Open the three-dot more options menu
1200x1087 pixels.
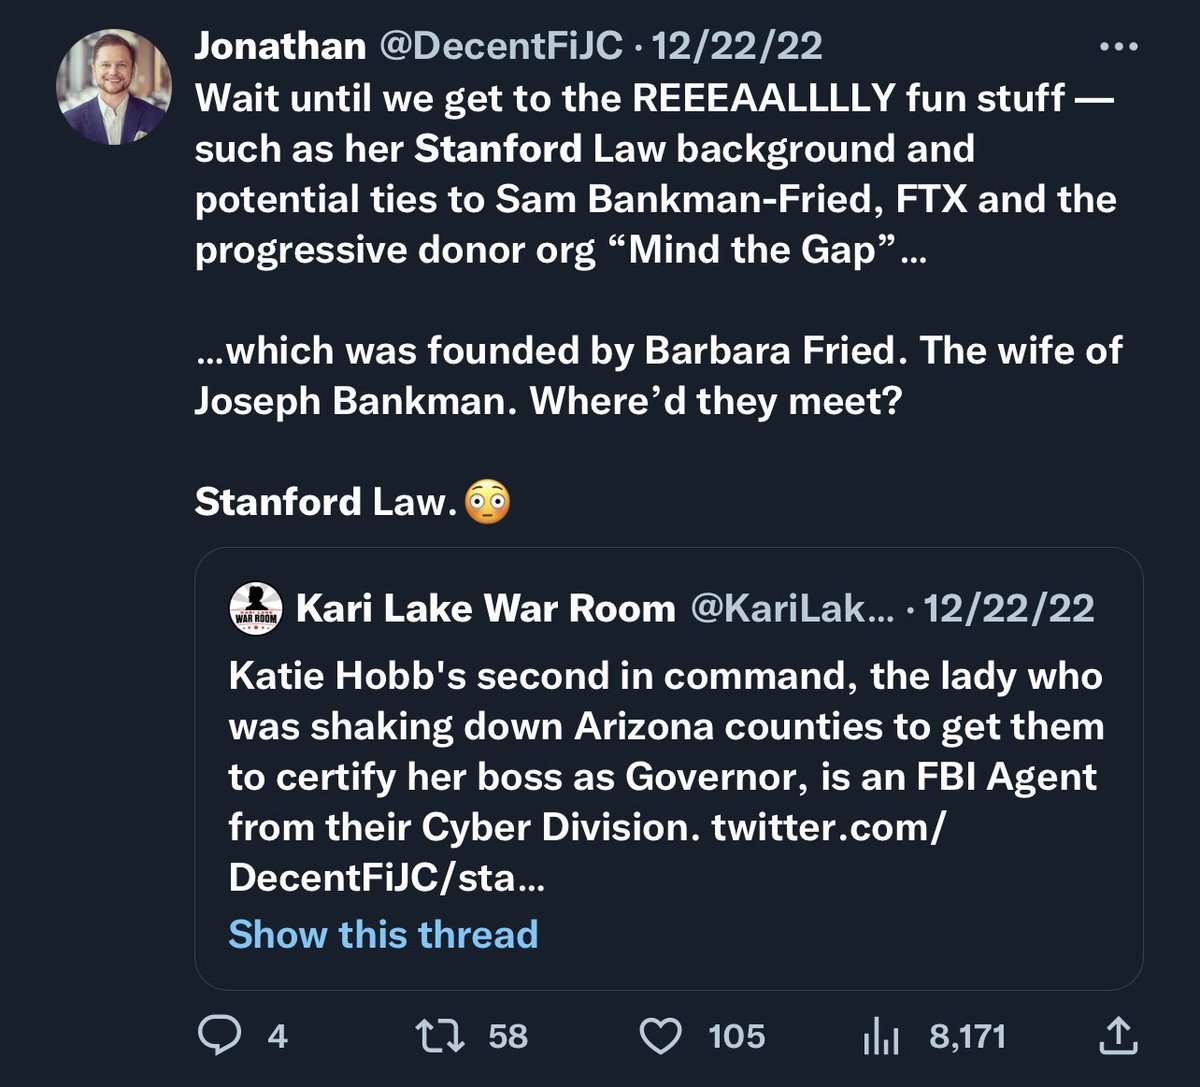(x=1119, y=46)
